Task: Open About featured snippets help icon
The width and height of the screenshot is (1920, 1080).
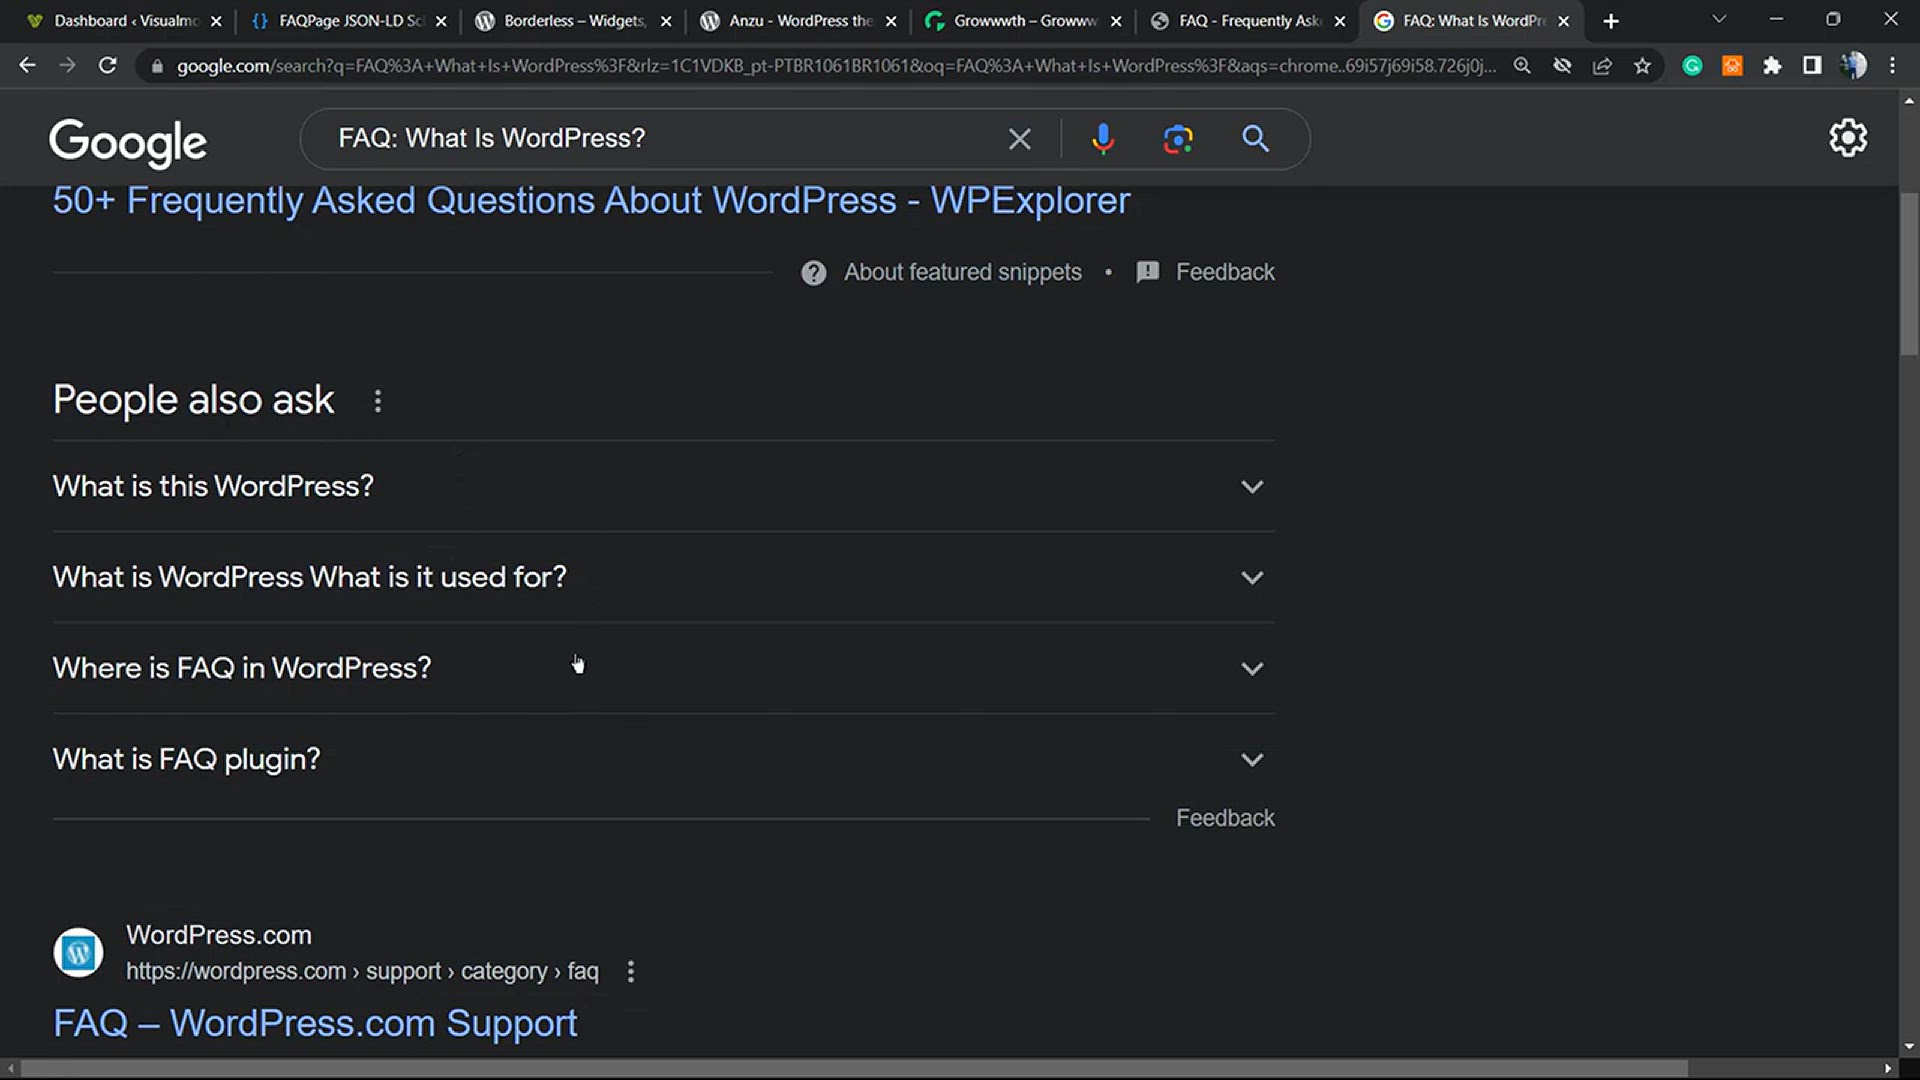Action: click(814, 273)
